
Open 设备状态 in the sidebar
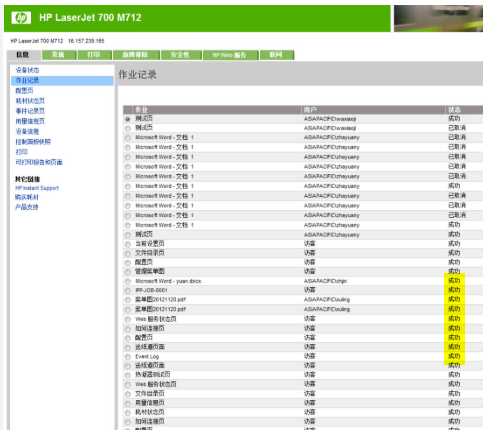click(27, 70)
